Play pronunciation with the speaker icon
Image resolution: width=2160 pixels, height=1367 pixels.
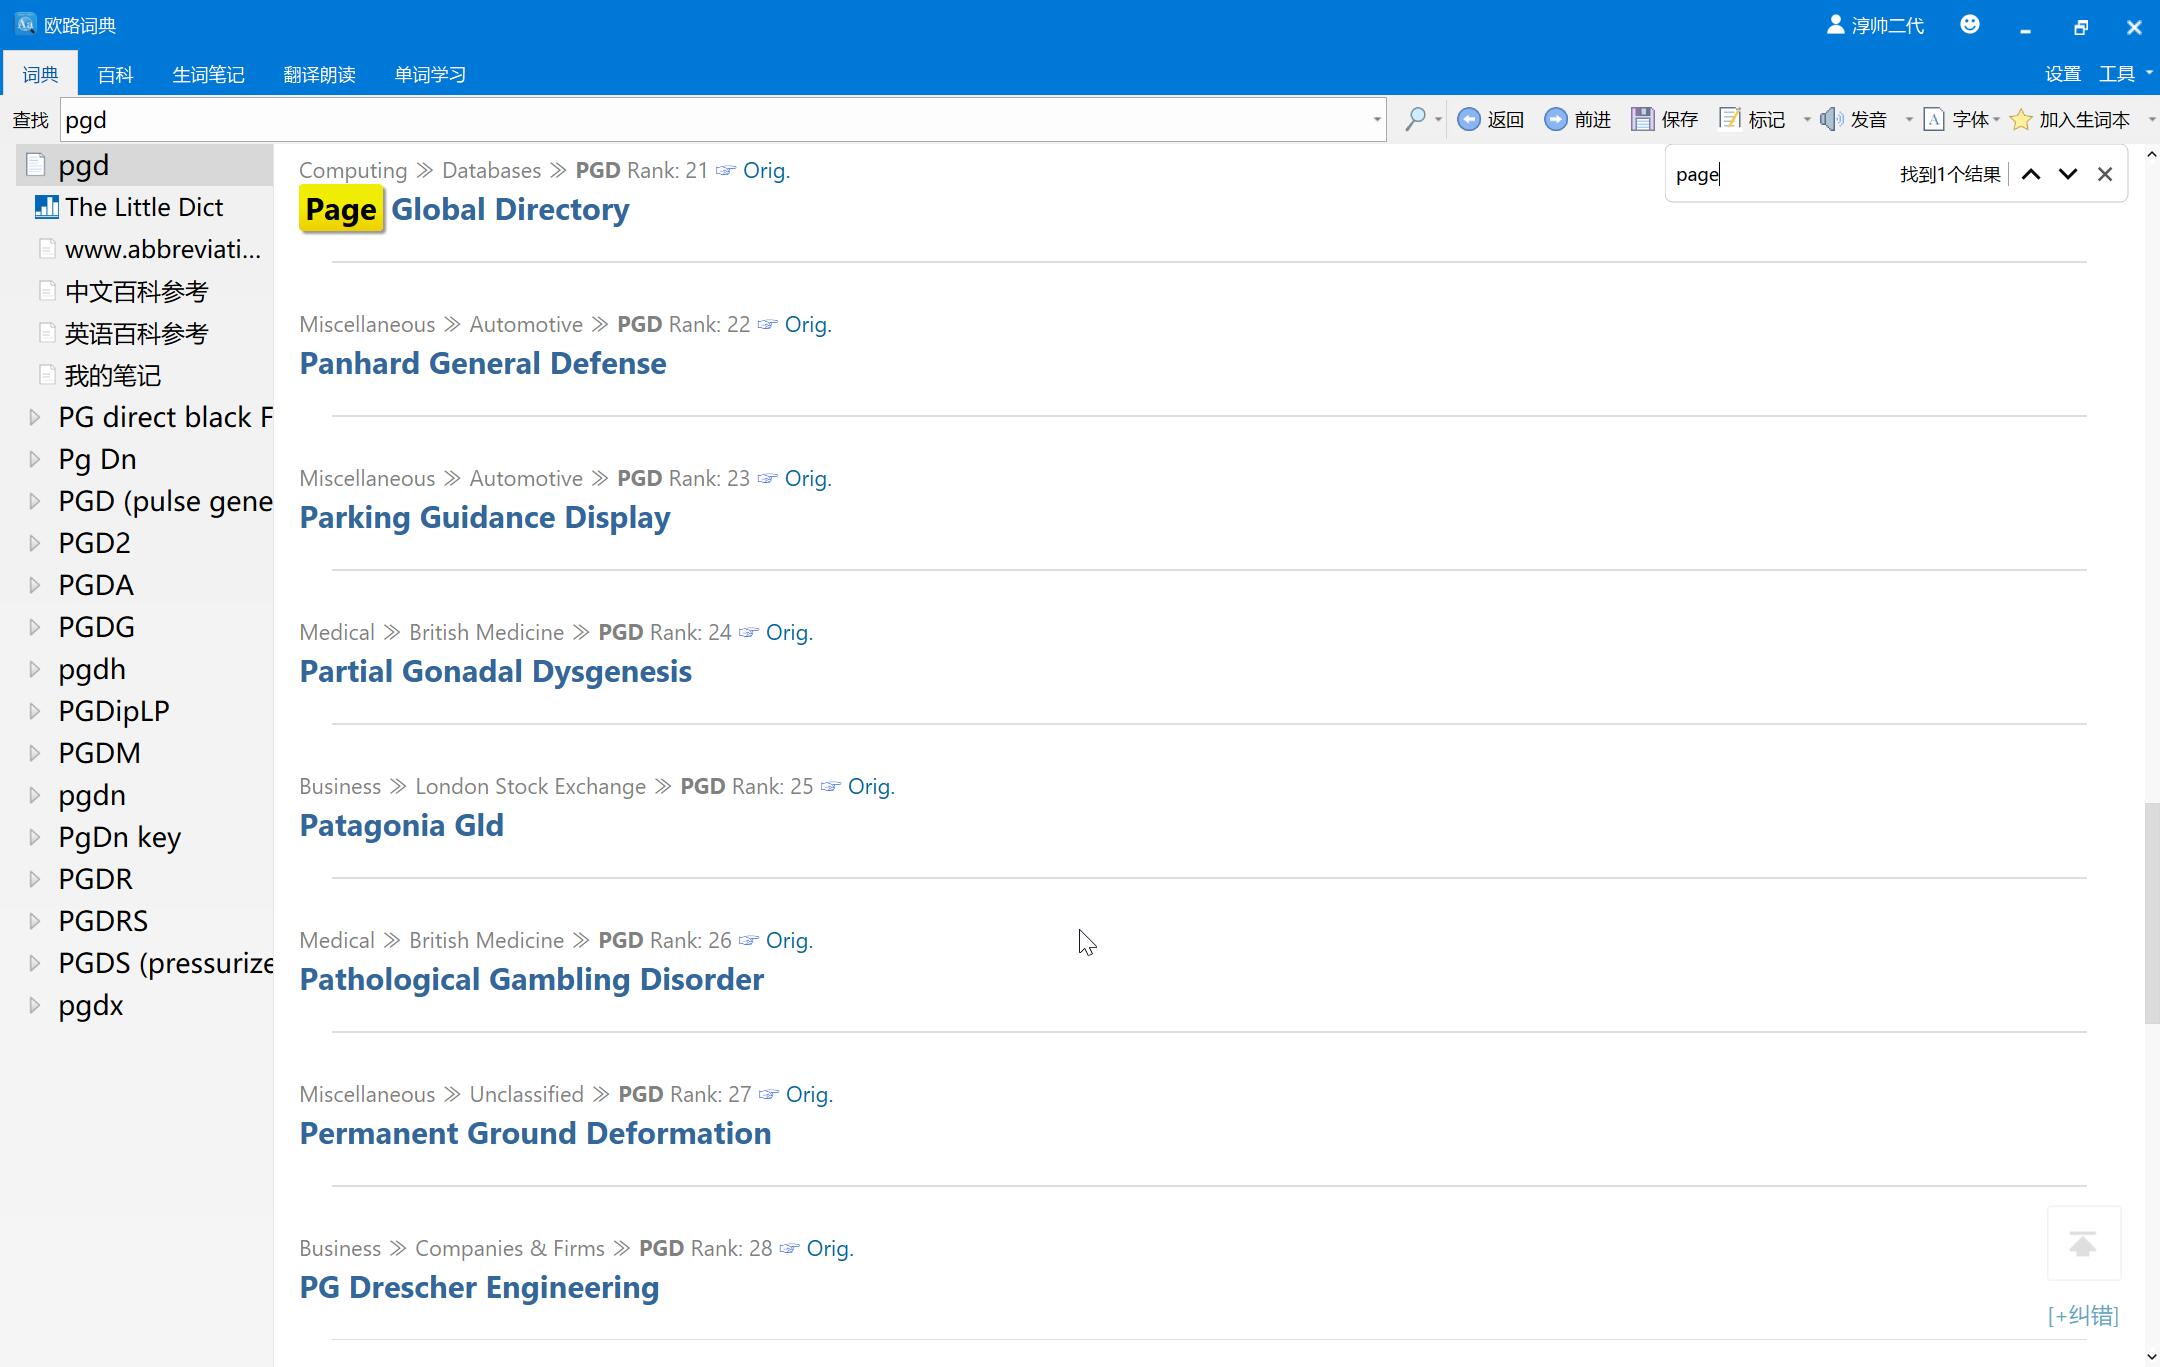(x=1831, y=120)
